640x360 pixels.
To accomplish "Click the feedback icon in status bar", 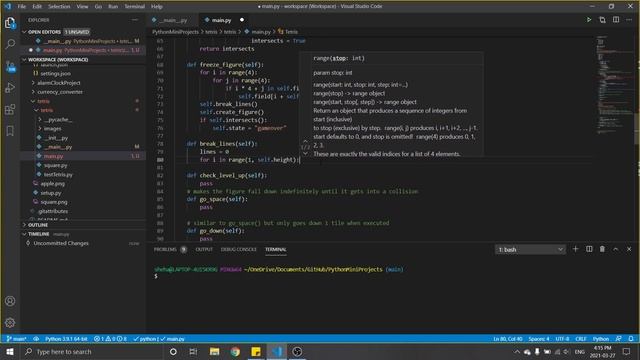I will [619, 339].
